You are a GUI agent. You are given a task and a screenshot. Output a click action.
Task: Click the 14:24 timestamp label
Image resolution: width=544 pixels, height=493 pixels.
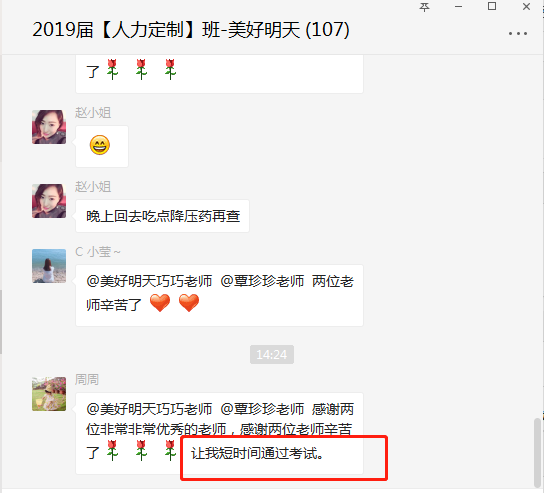(272, 355)
